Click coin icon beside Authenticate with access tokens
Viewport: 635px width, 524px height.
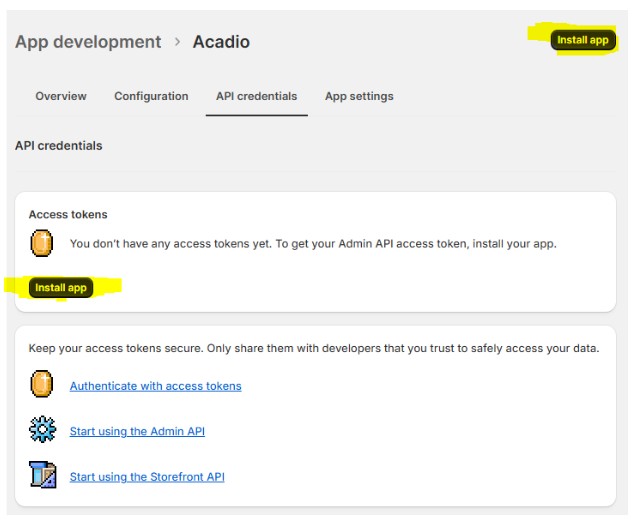tap(42, 383)
